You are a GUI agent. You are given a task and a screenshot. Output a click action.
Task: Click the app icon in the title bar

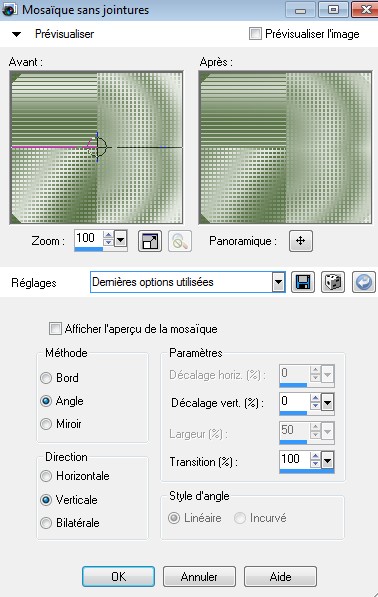pos(9,10)
